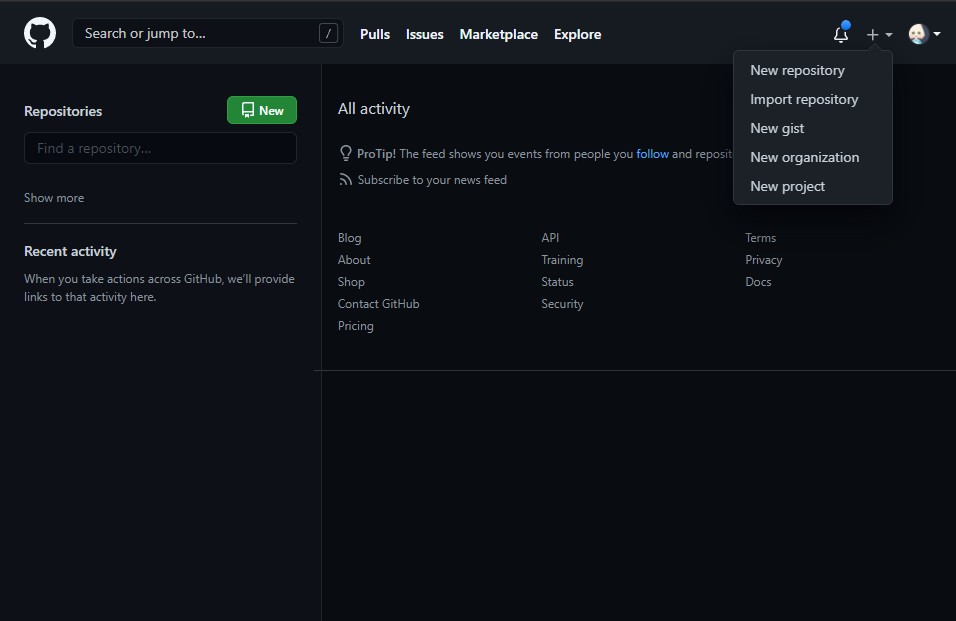This screenshot has height=621, width=956.
Task: Open the Training footer link
Action: pos(562,260)
